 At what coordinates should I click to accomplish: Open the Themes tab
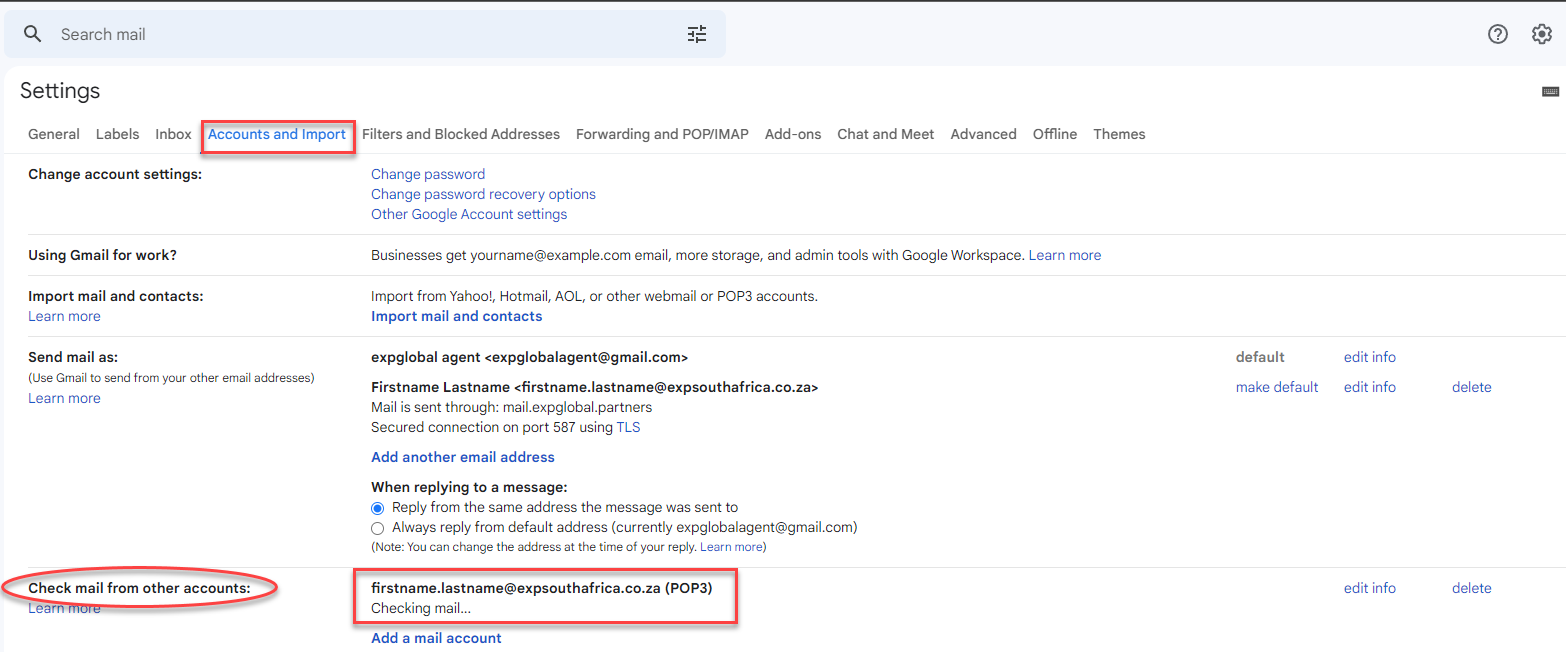tap(1119, 134)
